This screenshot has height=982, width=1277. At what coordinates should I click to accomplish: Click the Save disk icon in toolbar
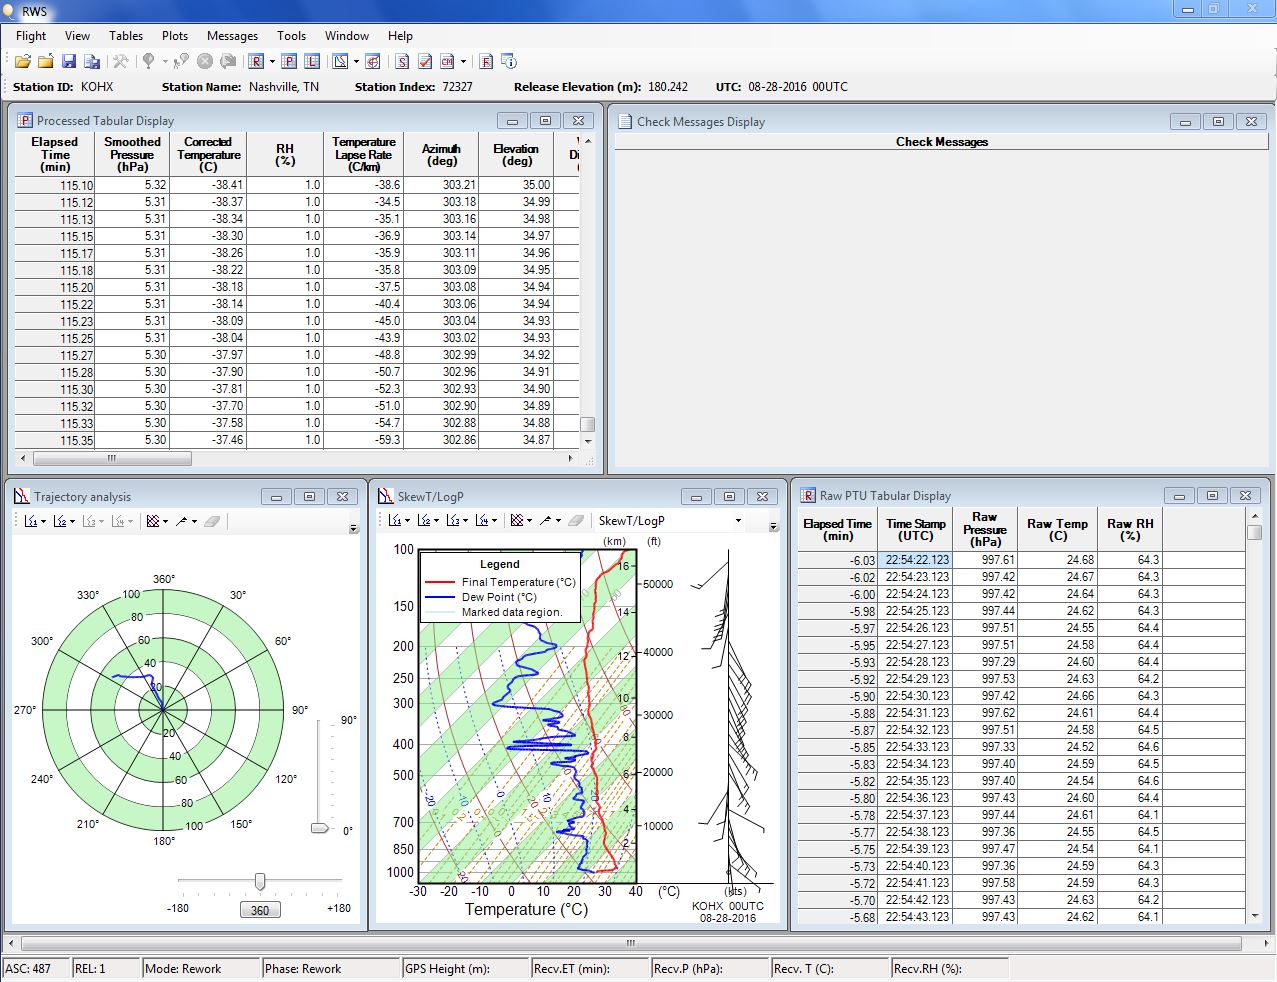(69, 62)
